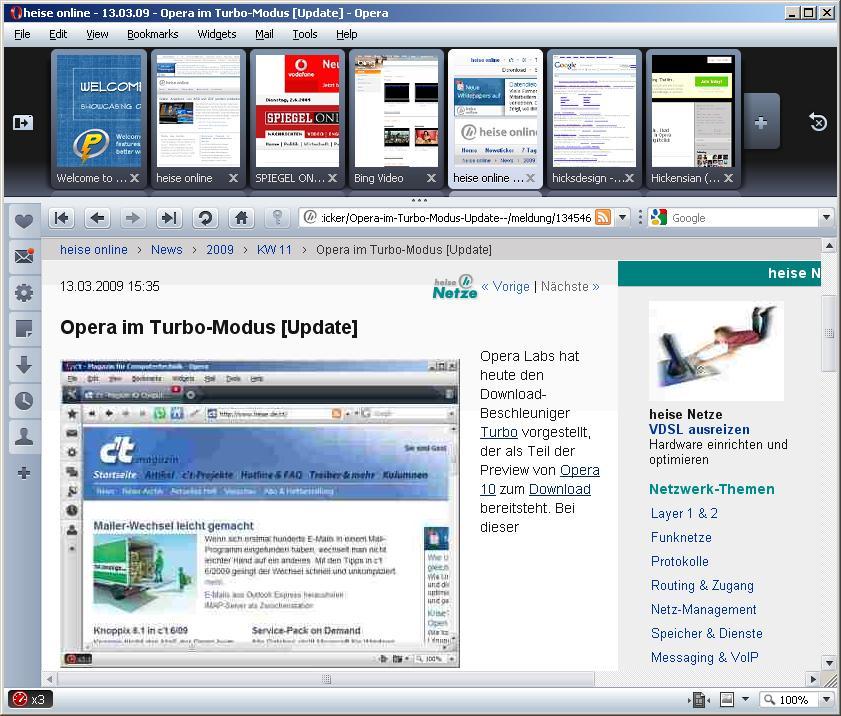
Task: Follow the Turbo link in article
Action: pyautogui.click(x=499, y=432)
